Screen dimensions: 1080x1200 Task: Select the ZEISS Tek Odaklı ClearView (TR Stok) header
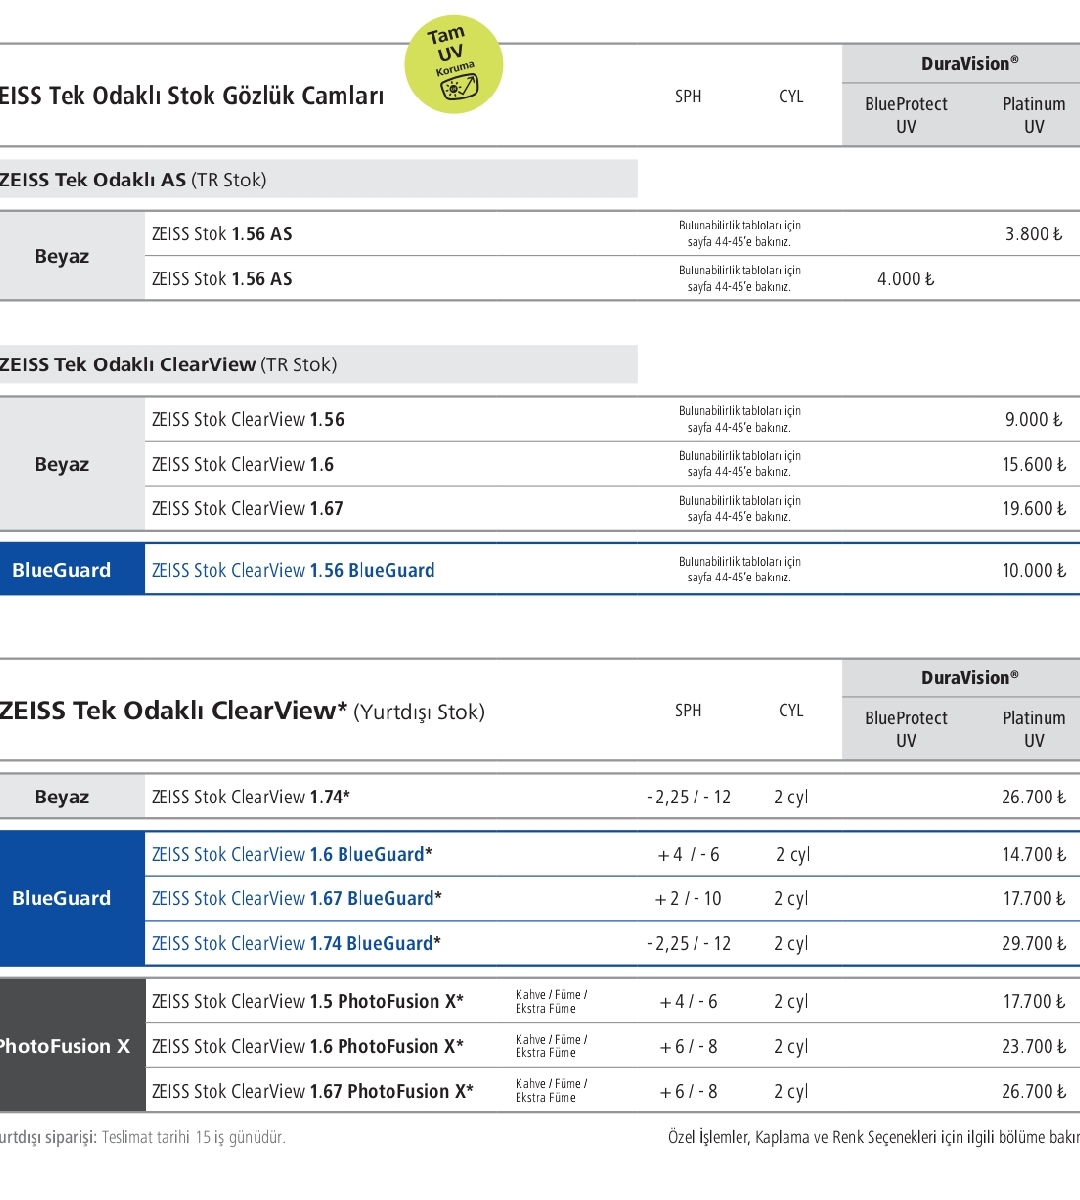point(169,365)
